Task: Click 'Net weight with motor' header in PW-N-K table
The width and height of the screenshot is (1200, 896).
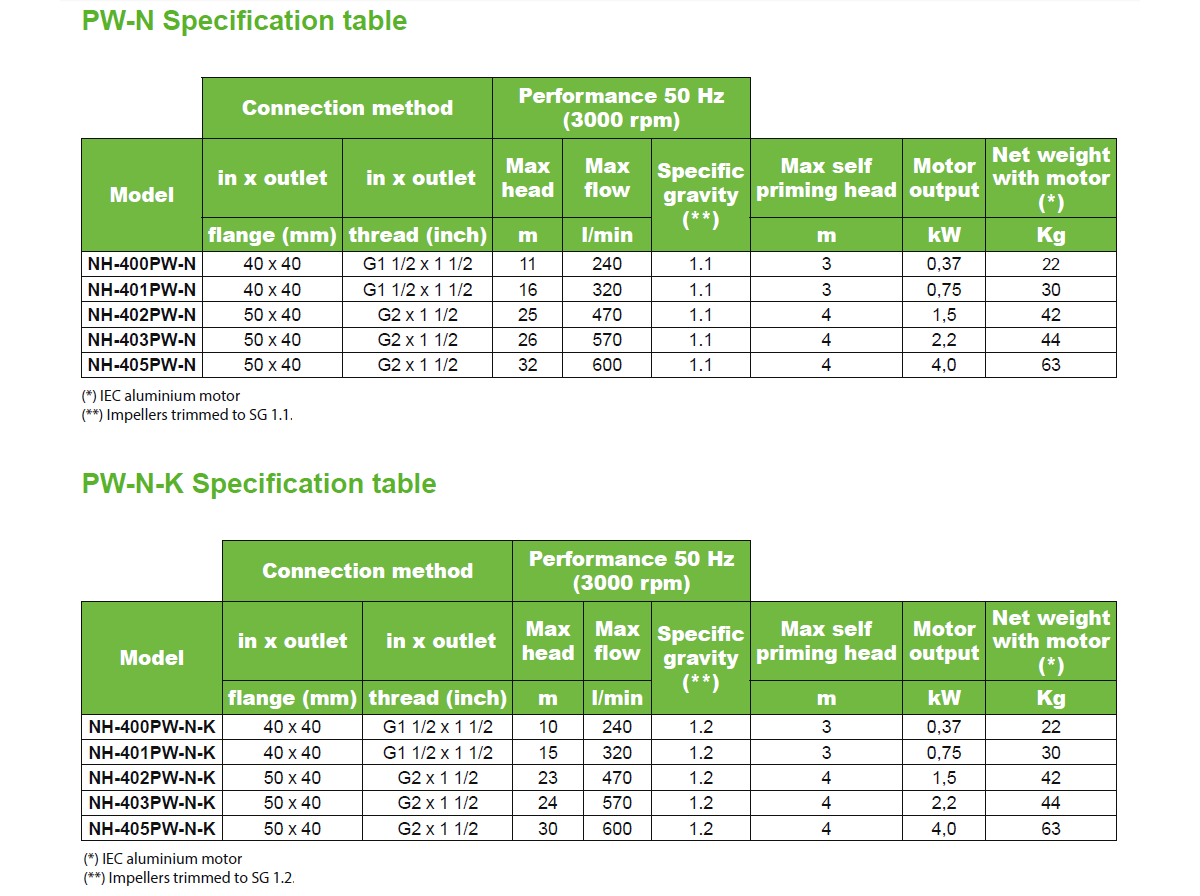Action: coord(1050,641)
